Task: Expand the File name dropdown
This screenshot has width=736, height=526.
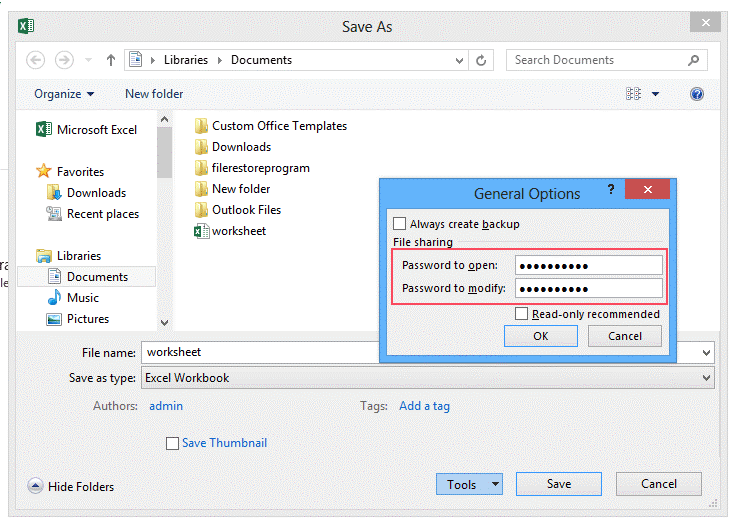Action: point(706,352)
